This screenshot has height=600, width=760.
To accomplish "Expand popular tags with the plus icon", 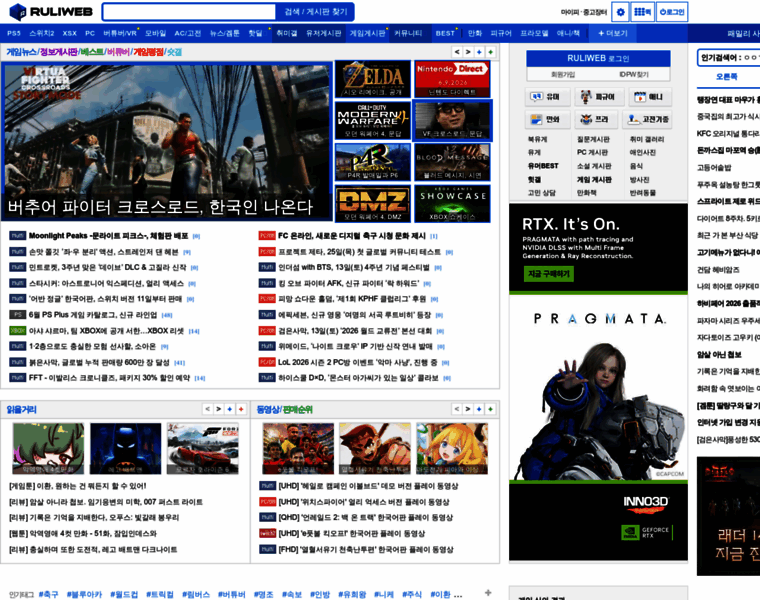I will tap(488, 593).
